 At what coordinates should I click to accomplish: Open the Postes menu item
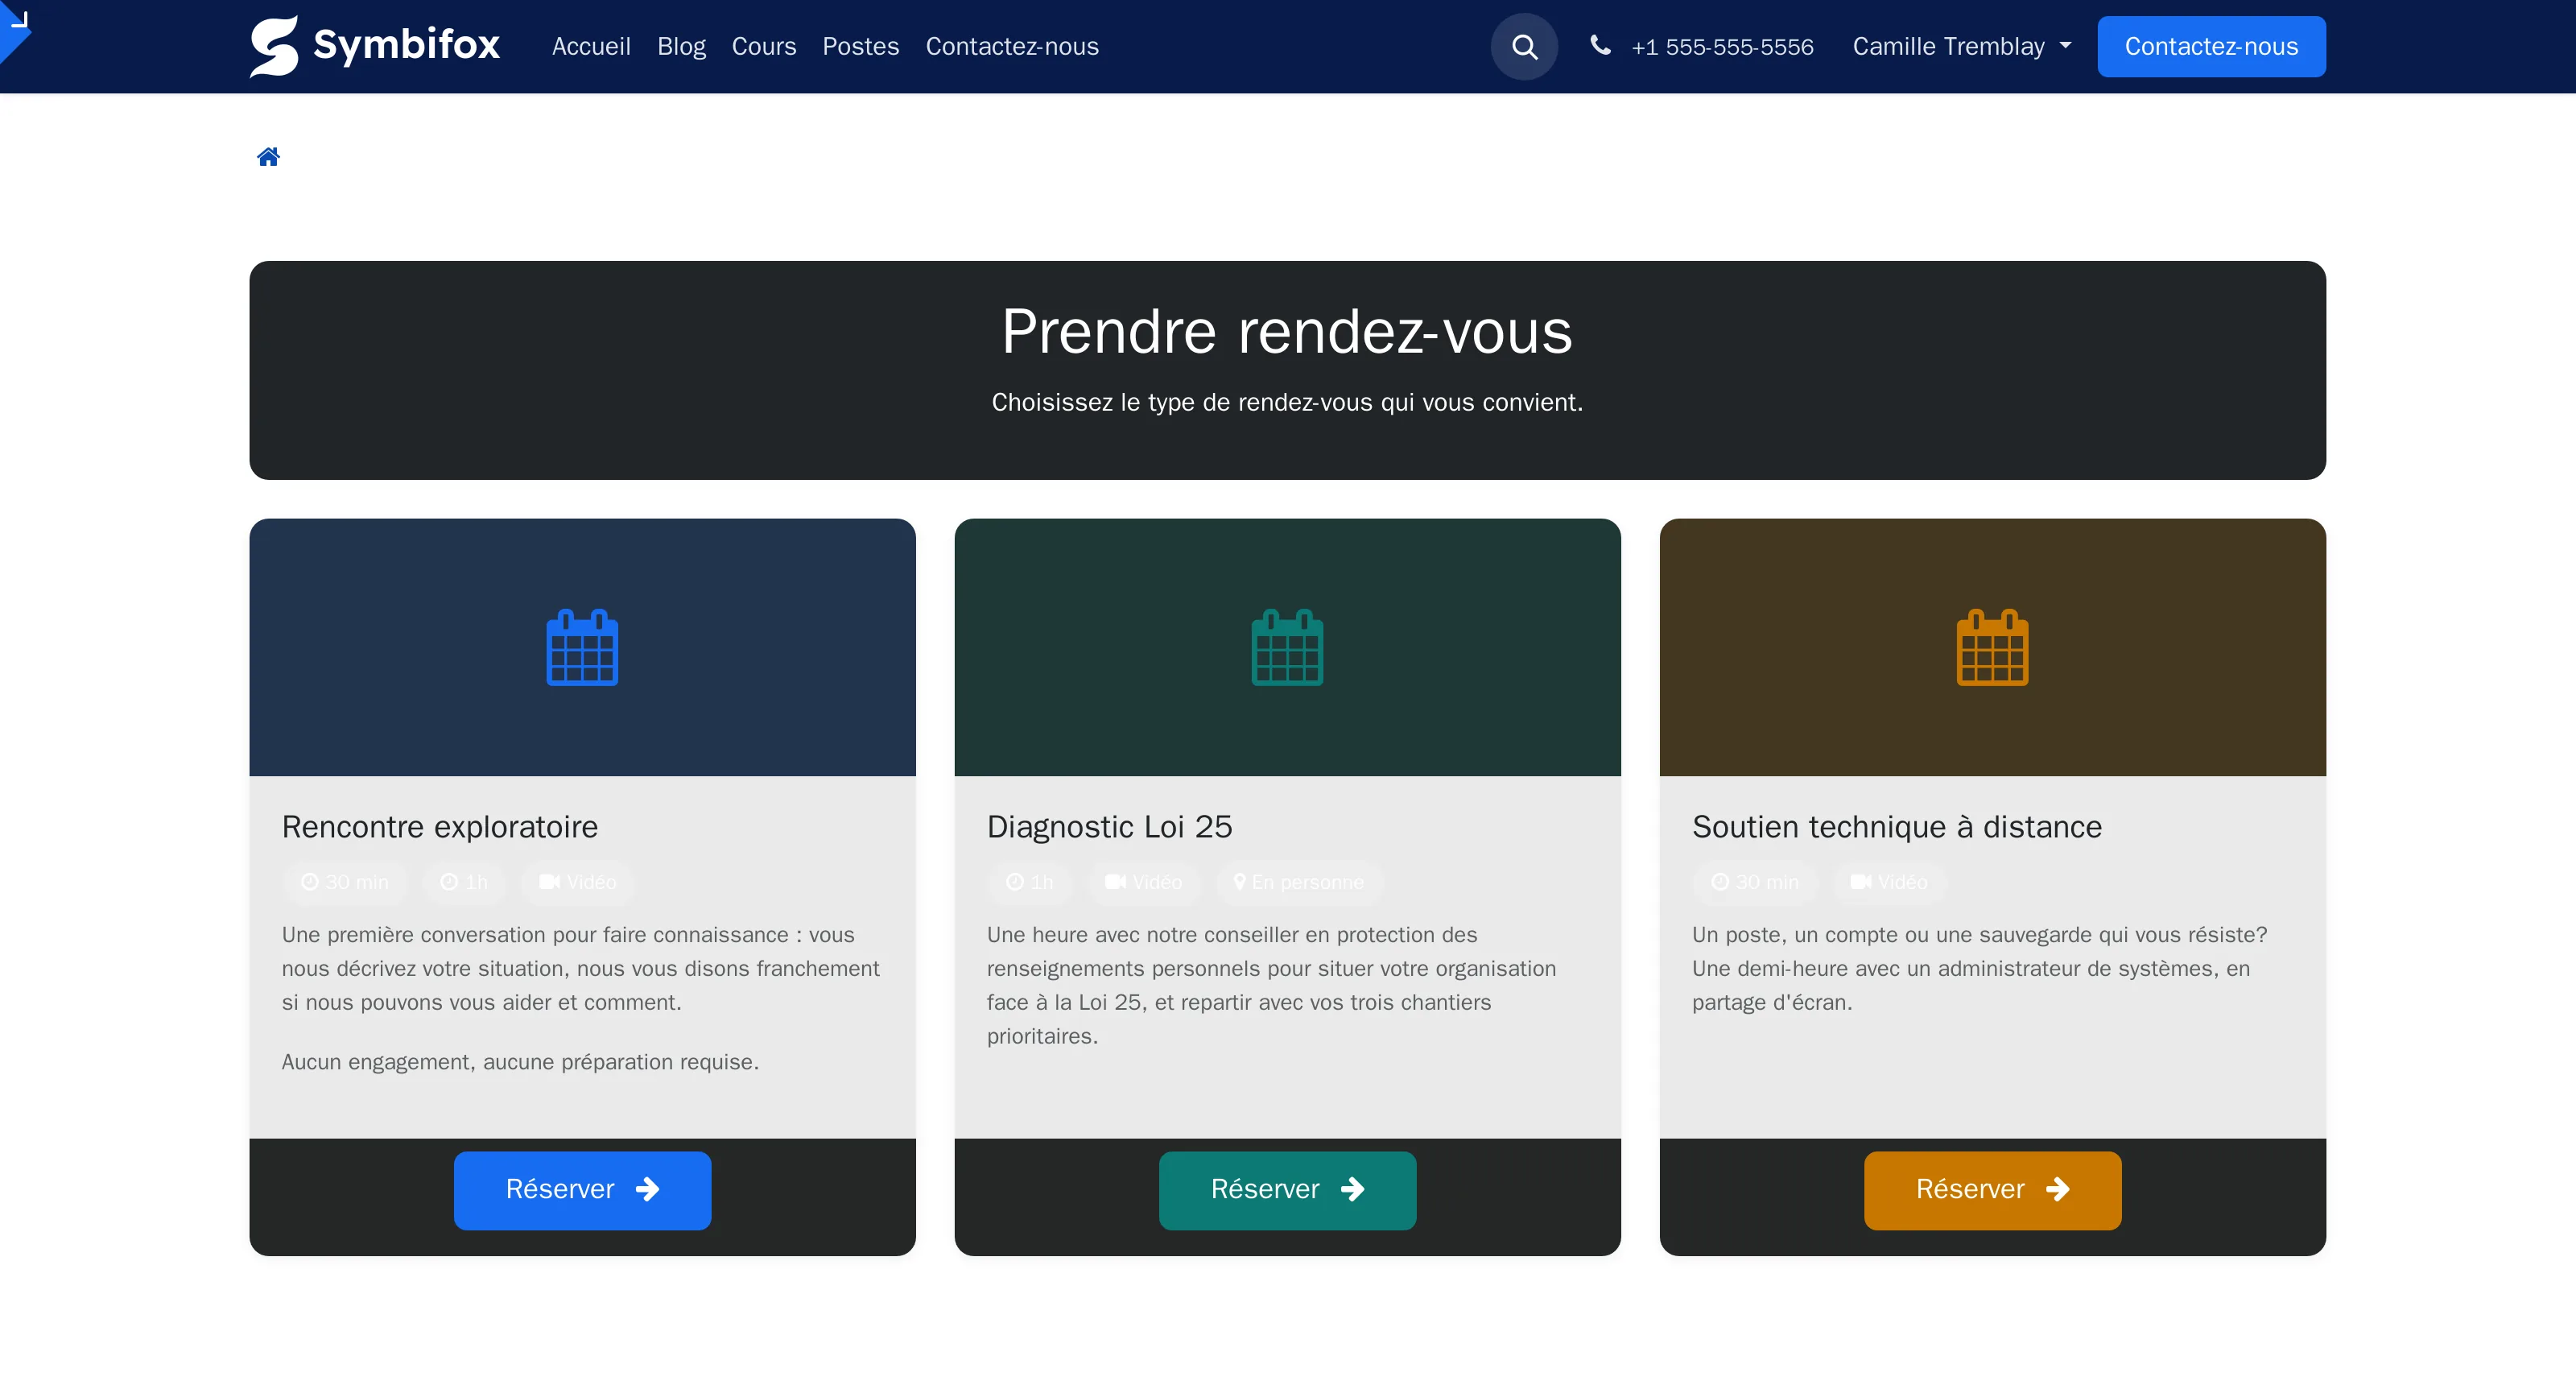pyautogui.click(x=860, y=46)
